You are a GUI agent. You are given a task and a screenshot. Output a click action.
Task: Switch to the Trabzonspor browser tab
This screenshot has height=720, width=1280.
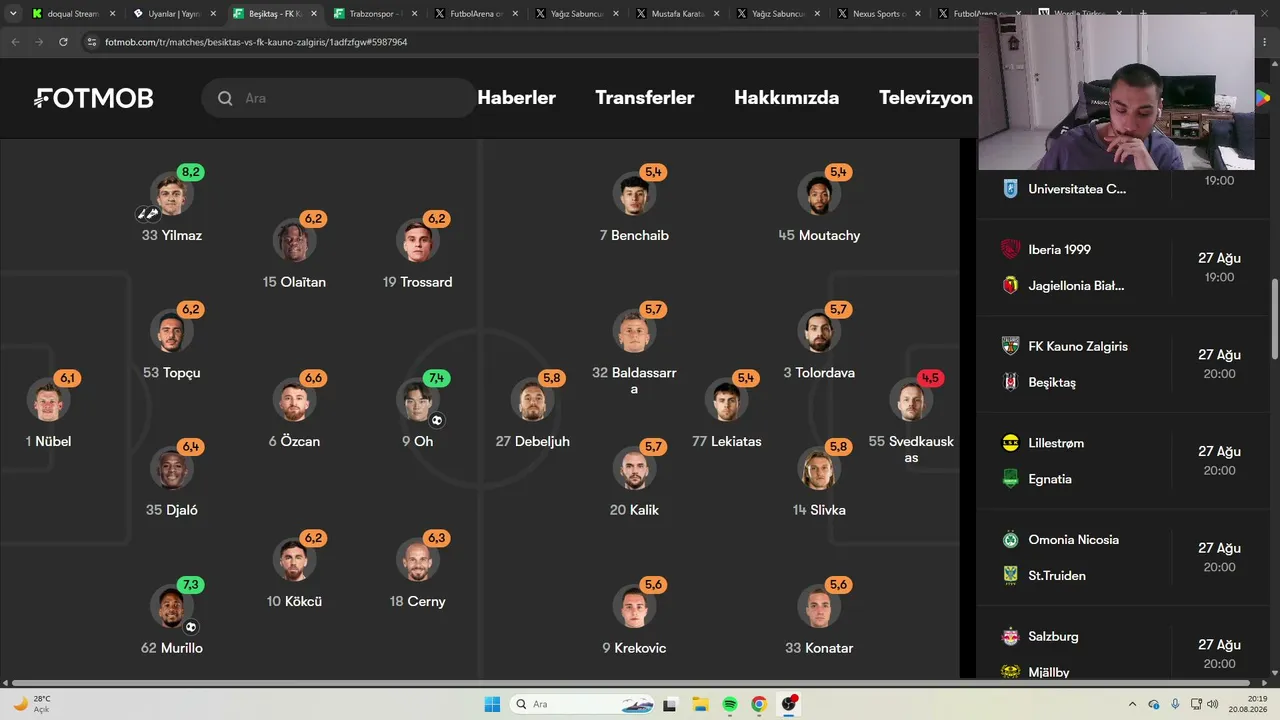coord(374,14)
